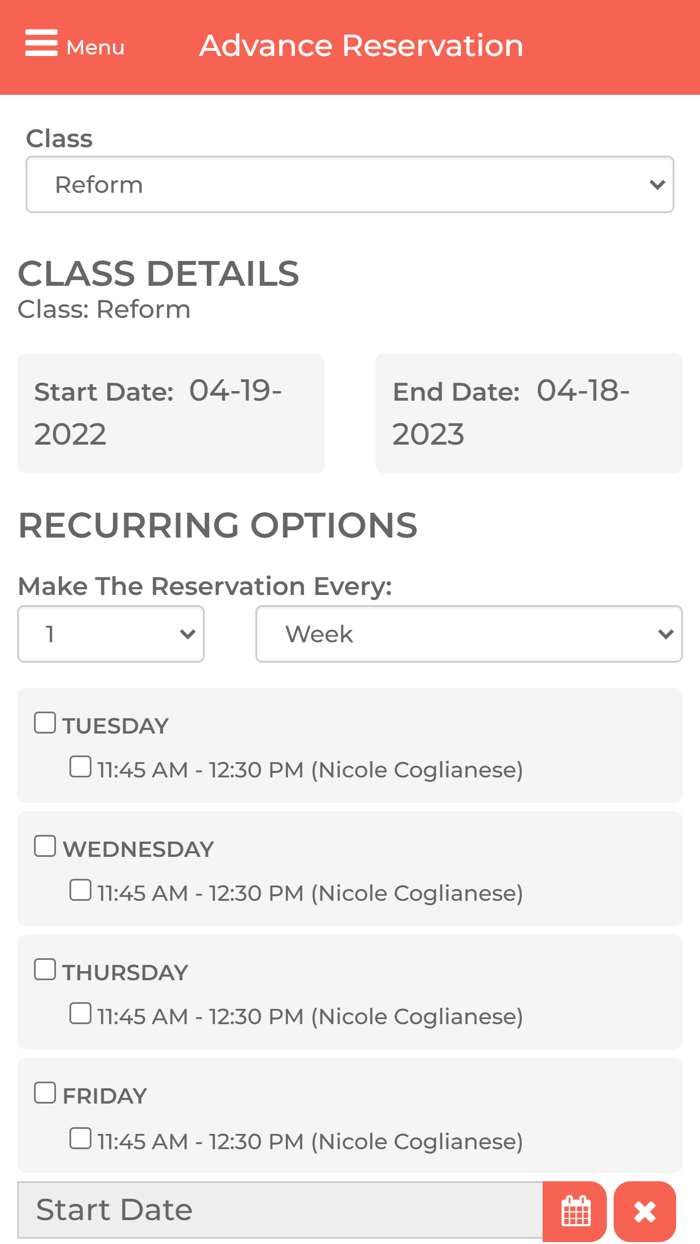Click the Menu label in header
Screen dimensions: 700x1244
click(95, 47)
